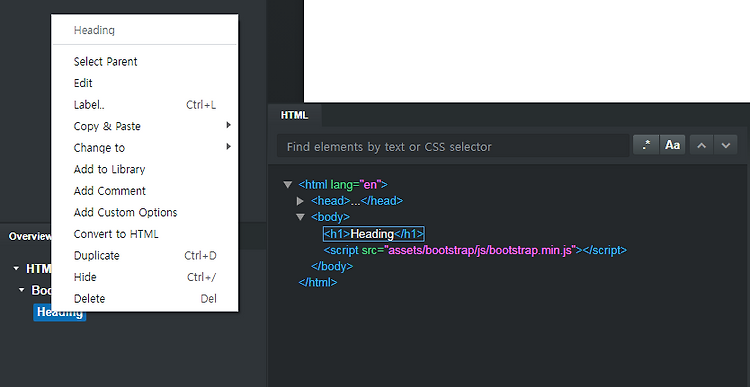Delete the Heading via context menu
Image resolution: width=750 pixels, height=387 pixels.
[144, 299]
